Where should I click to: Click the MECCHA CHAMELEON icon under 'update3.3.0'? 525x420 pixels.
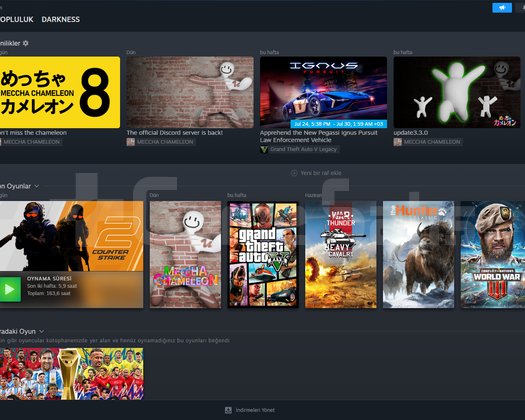pyautogui.click(x=397, y=142)
